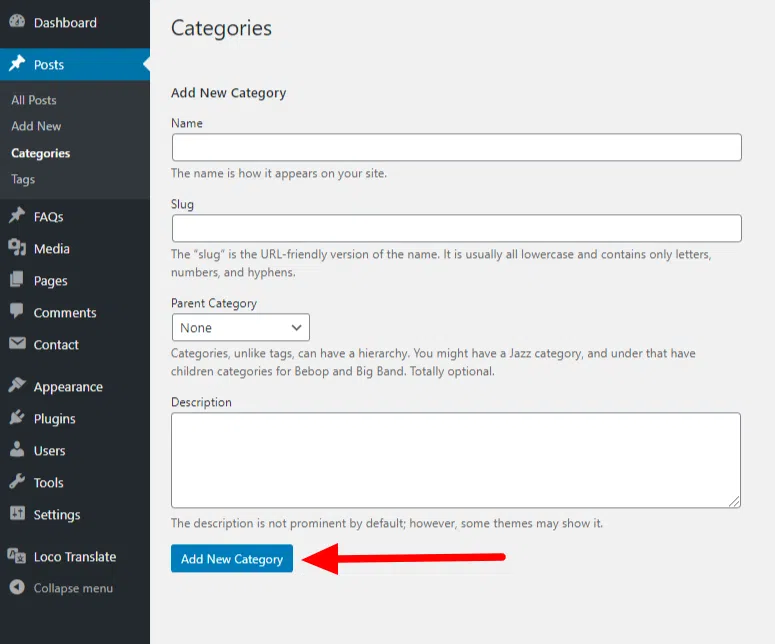Click inside the Description text area
Viewport: 775px width, 644px height.
(x=456, y=460)
